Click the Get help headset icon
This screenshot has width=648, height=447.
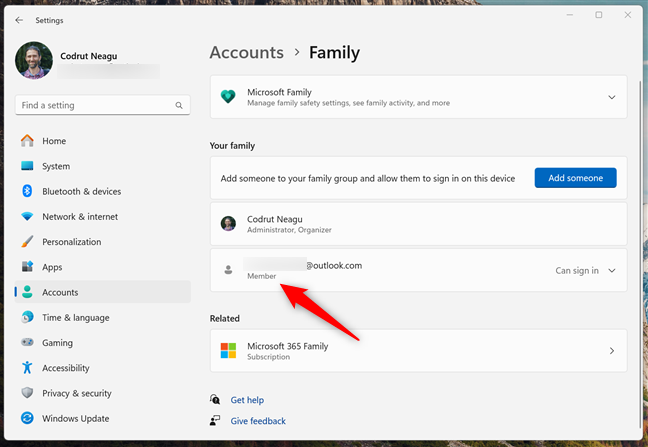click(x=215, y=399)
